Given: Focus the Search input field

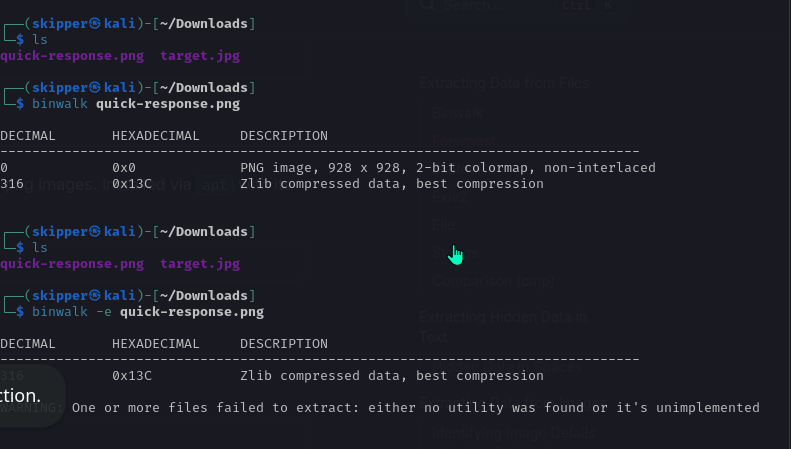Looking at the screenshot, I should tap(480, 6).
